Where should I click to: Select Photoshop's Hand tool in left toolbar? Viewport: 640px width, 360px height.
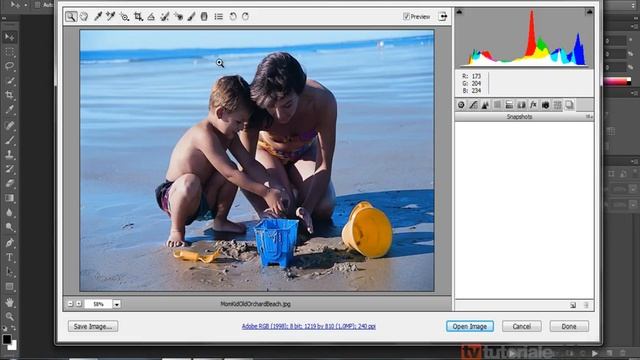tap(10, 302)
